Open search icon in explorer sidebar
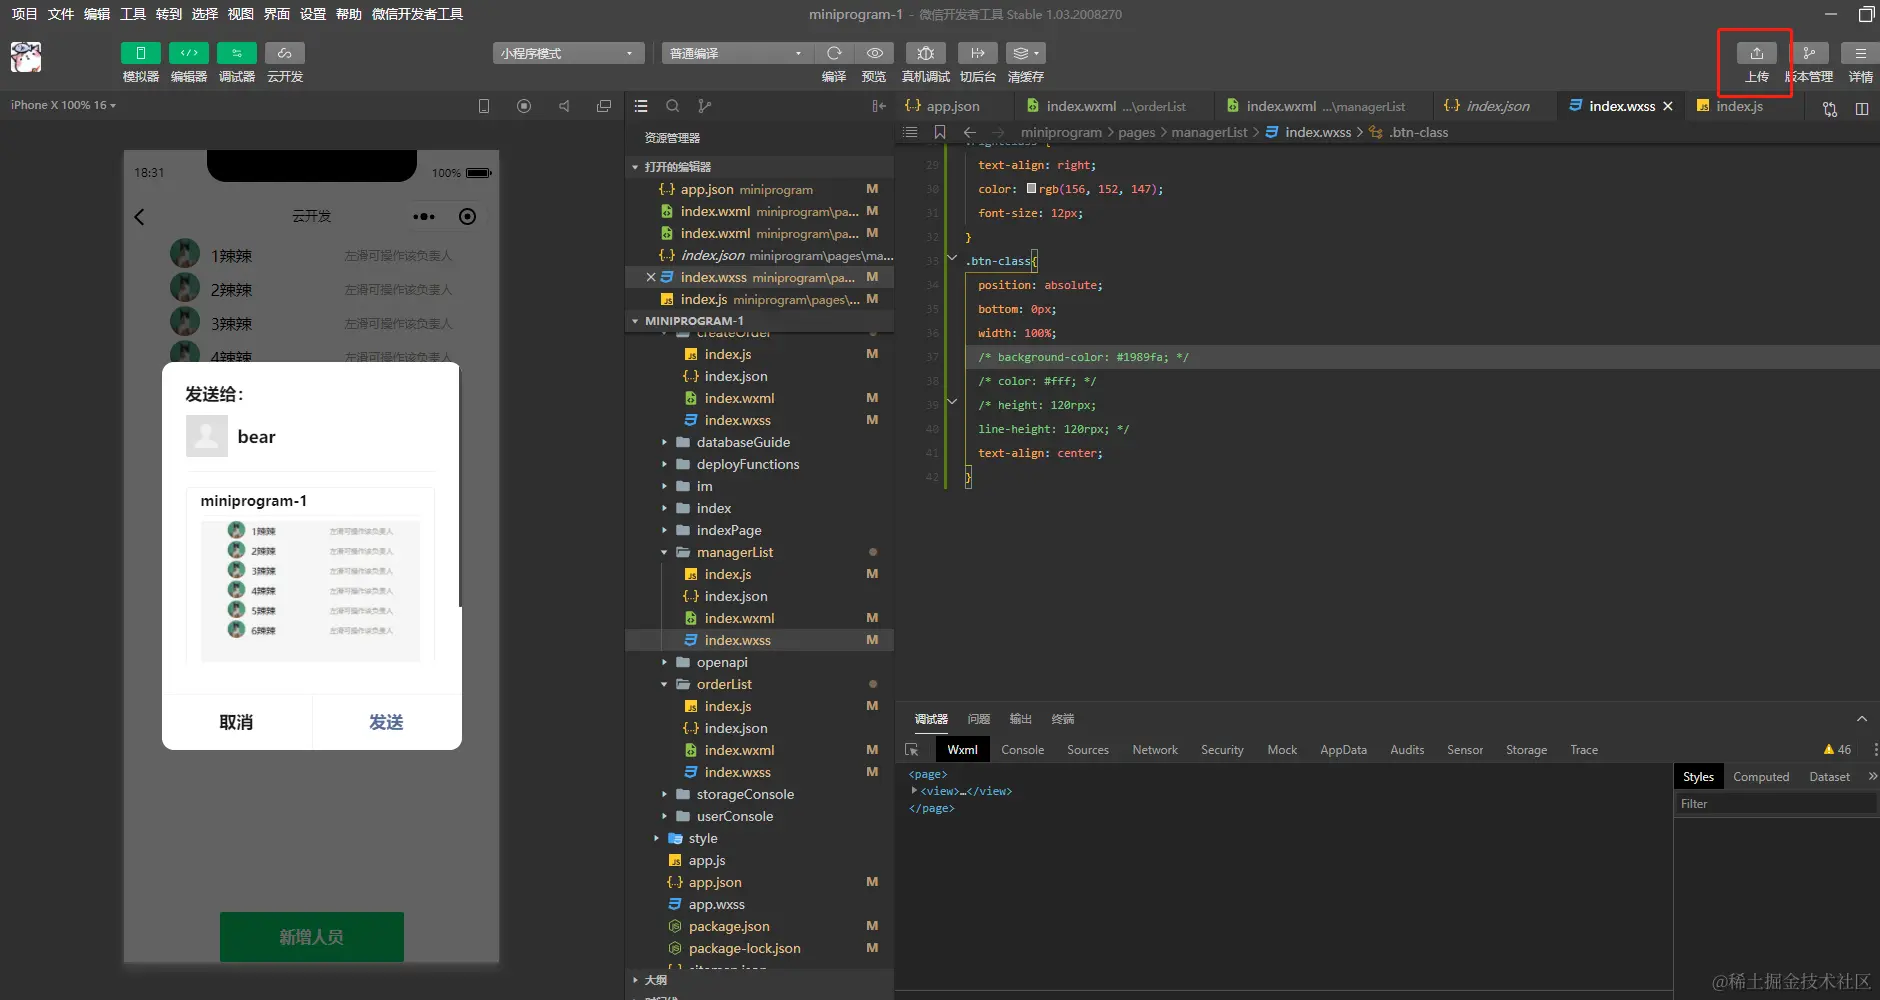Image resolution: width=1880 pixels, height=1000 pixels. pos(673,106)
